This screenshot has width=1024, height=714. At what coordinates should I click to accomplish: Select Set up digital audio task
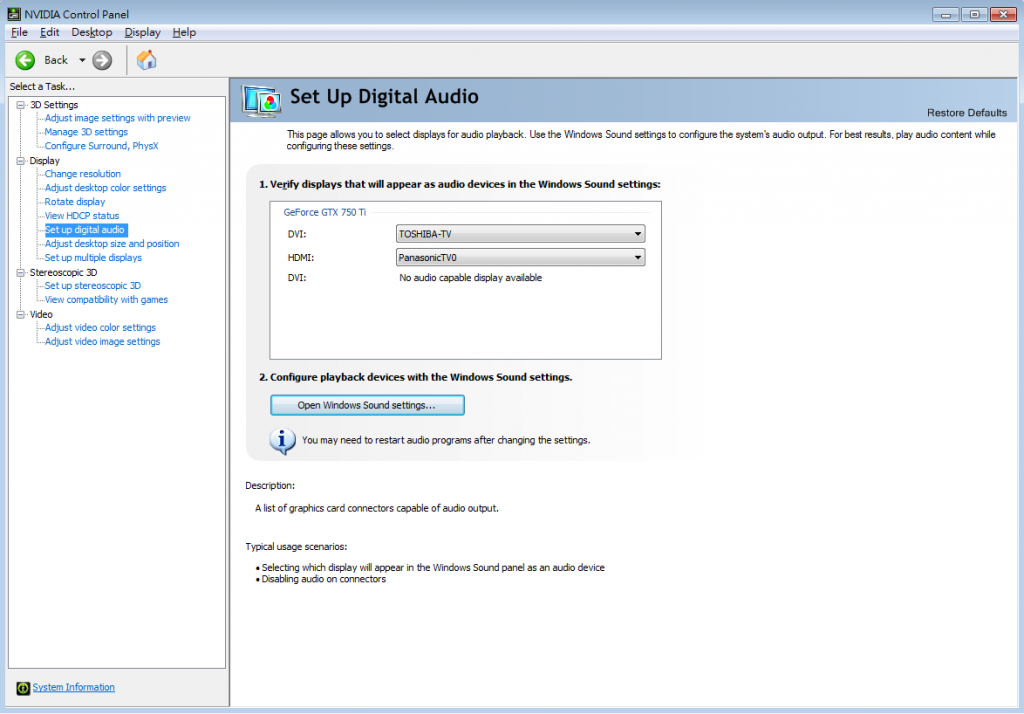pos(85,230)
